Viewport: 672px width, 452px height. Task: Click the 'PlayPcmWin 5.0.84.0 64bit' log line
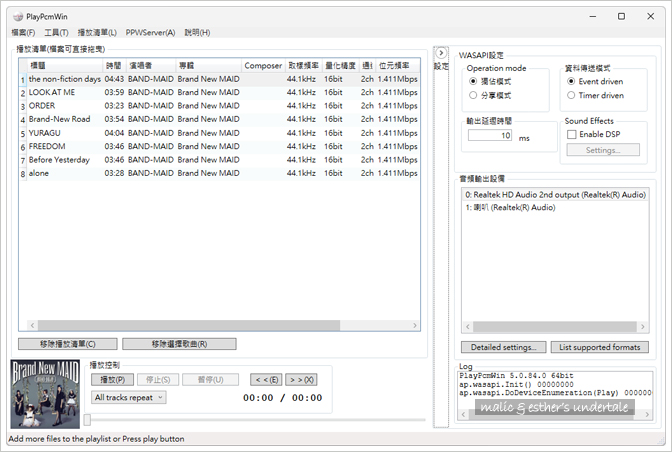coord(516,376)
